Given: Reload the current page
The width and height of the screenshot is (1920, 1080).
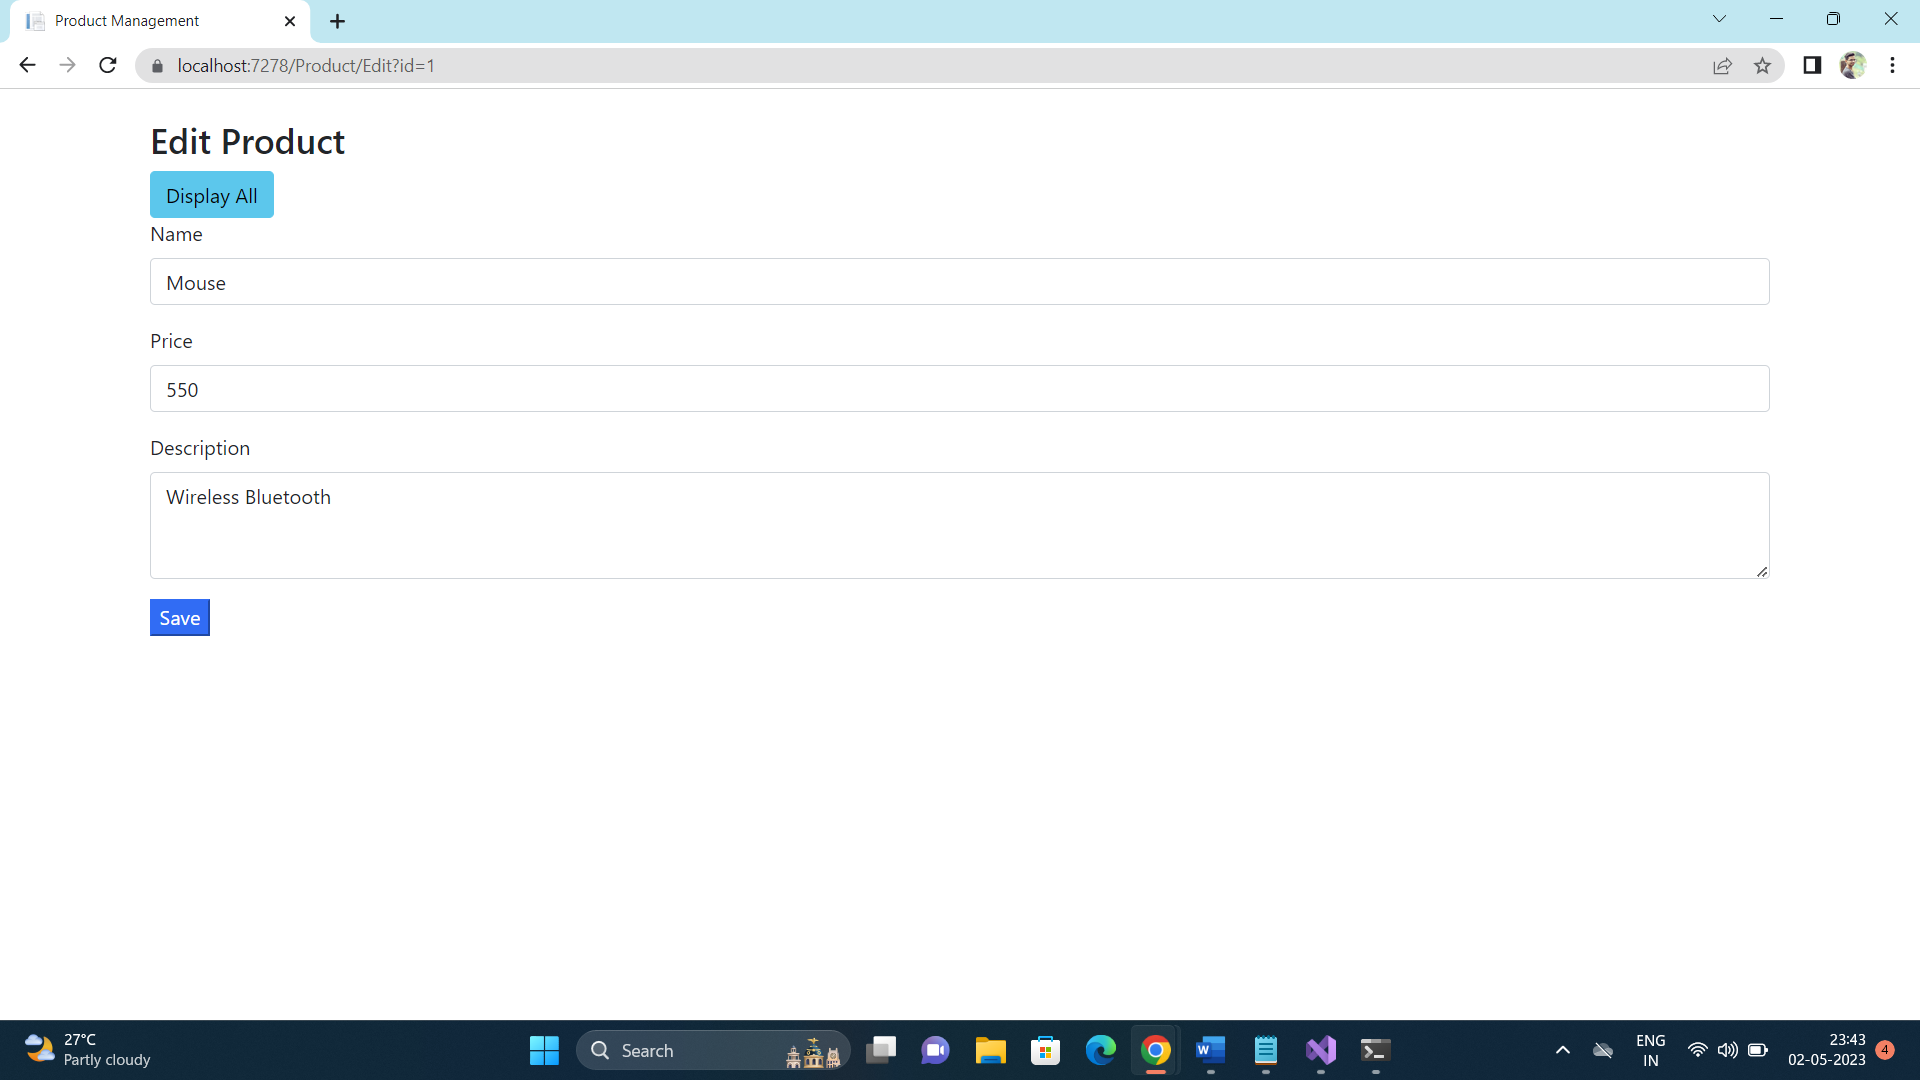Looking at the screenshot, I should click(x=108, y=65).
